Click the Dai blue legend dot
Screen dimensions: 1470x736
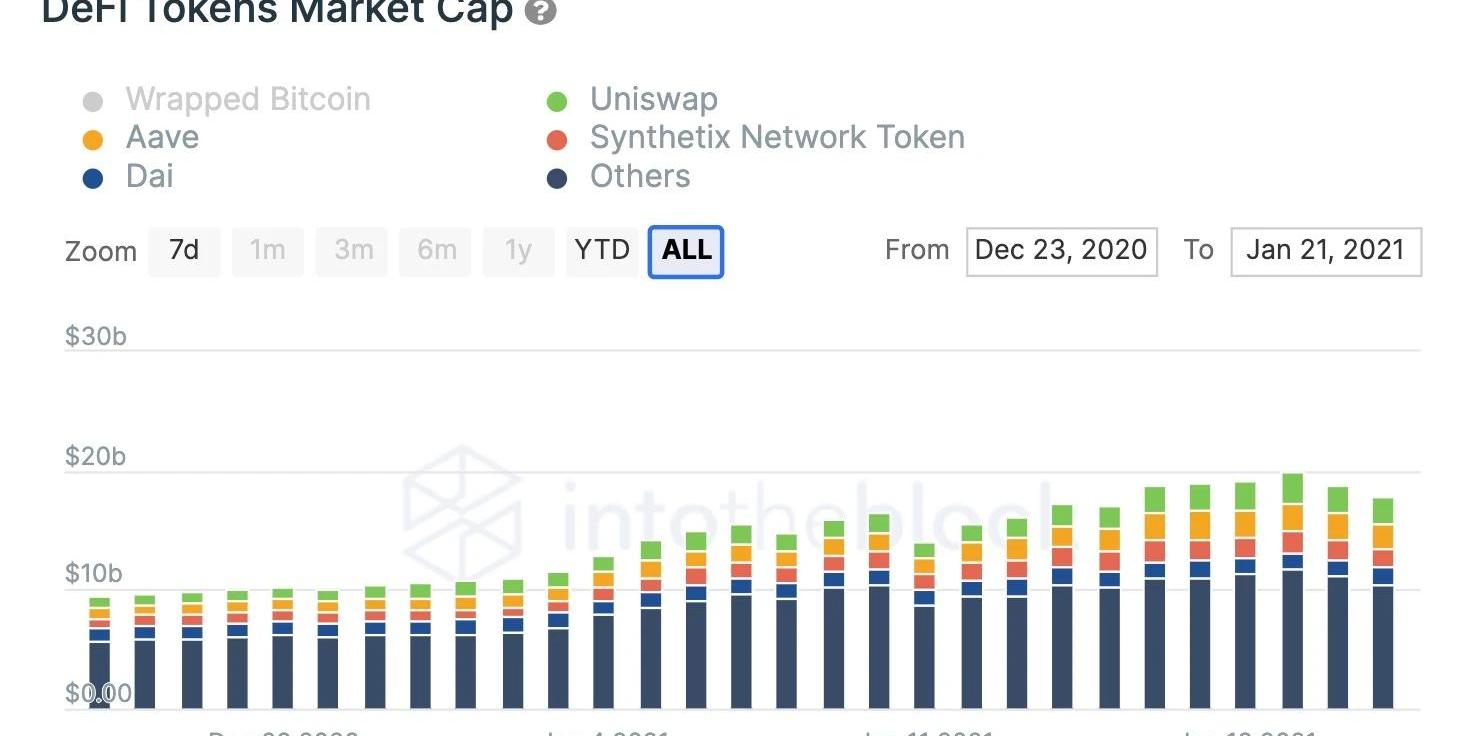coord(93,179)
